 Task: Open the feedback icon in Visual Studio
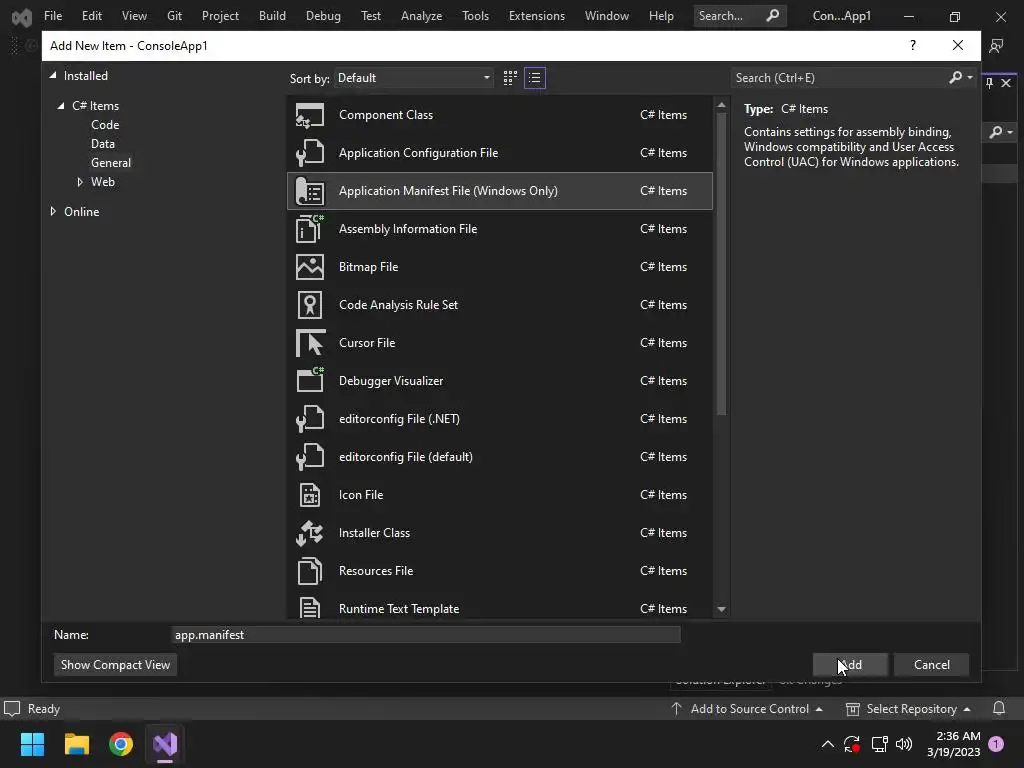997,46
